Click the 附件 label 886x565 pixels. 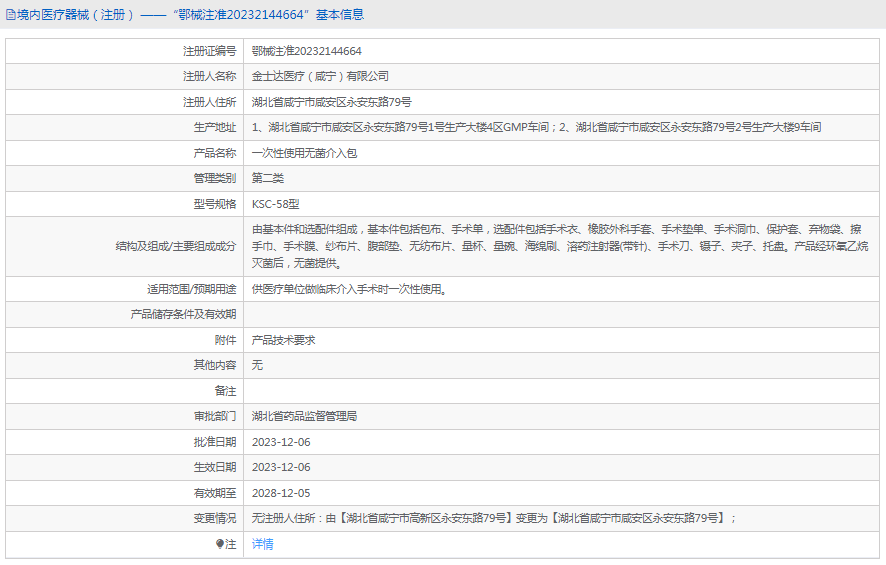225,340
